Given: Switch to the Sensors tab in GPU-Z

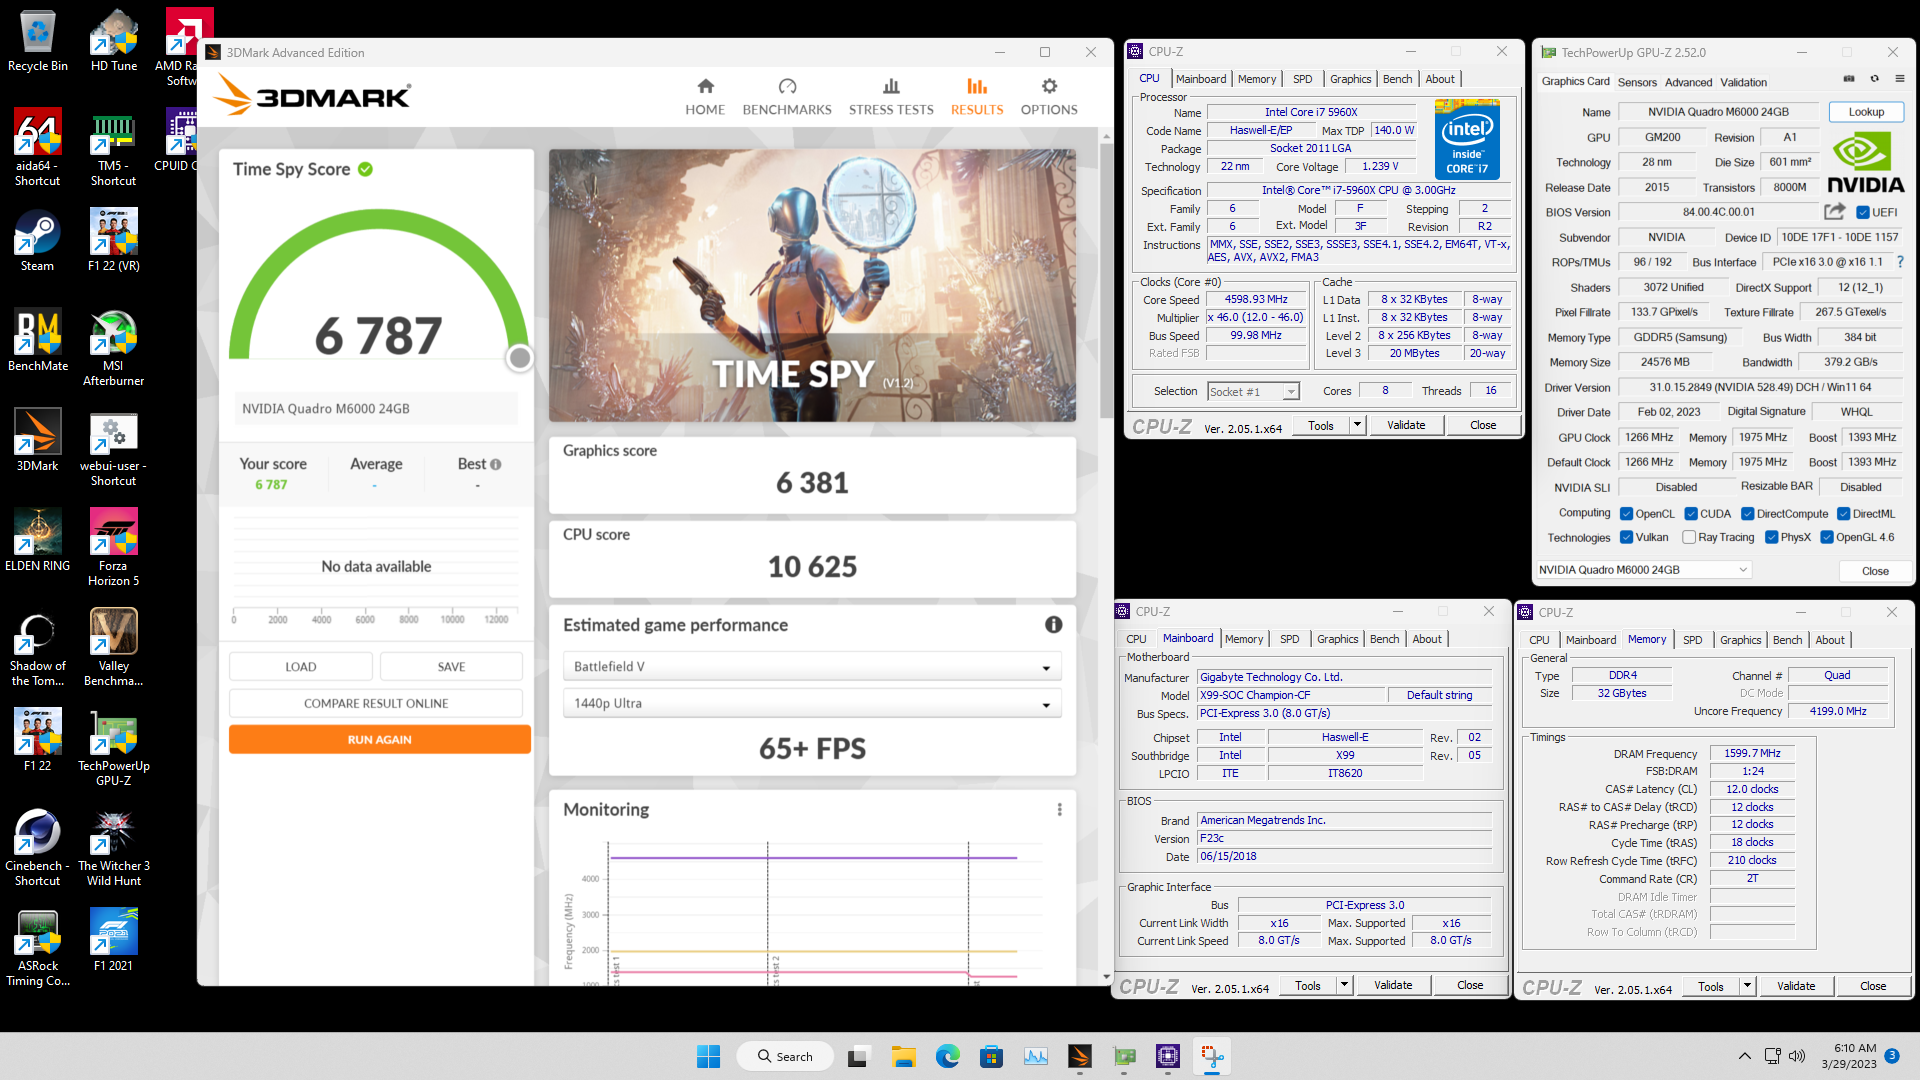Looking at the screenshot, I should (x=1637, y=82).
